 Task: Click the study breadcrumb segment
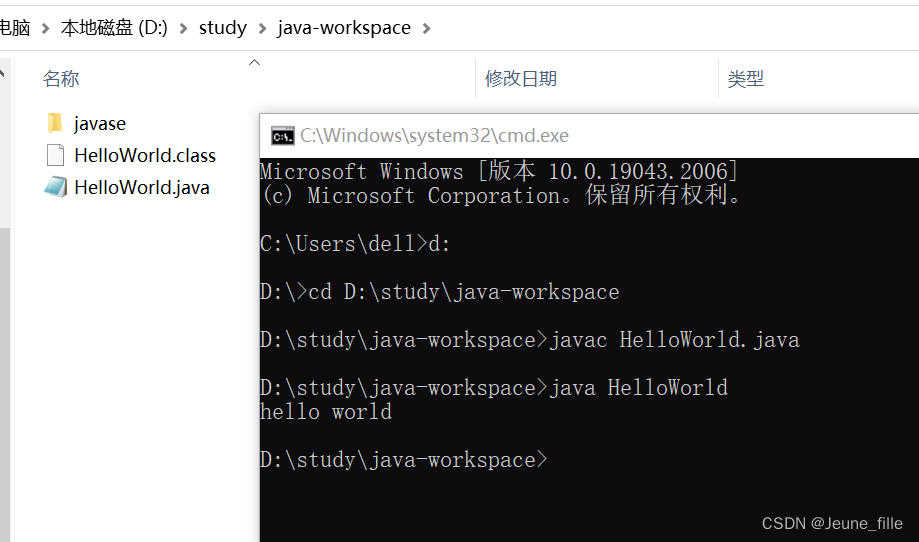[x=223, y=28]
